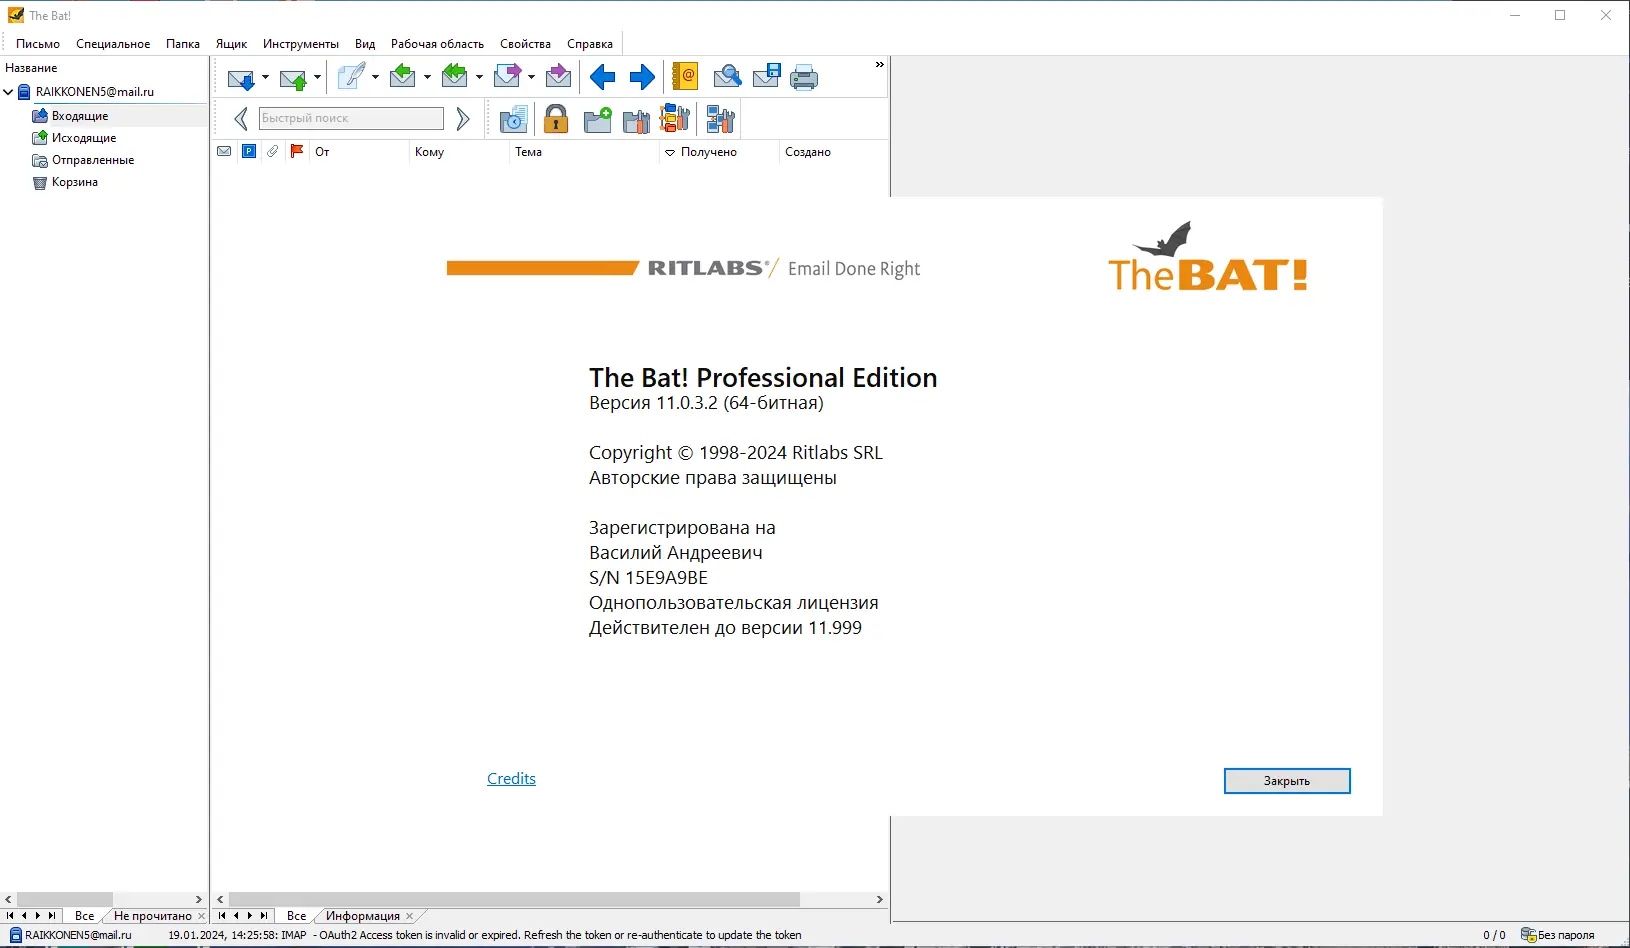This screenshot has width=1630, height=948.
Task: Open the Credits link
Action: tap(511, 779)
